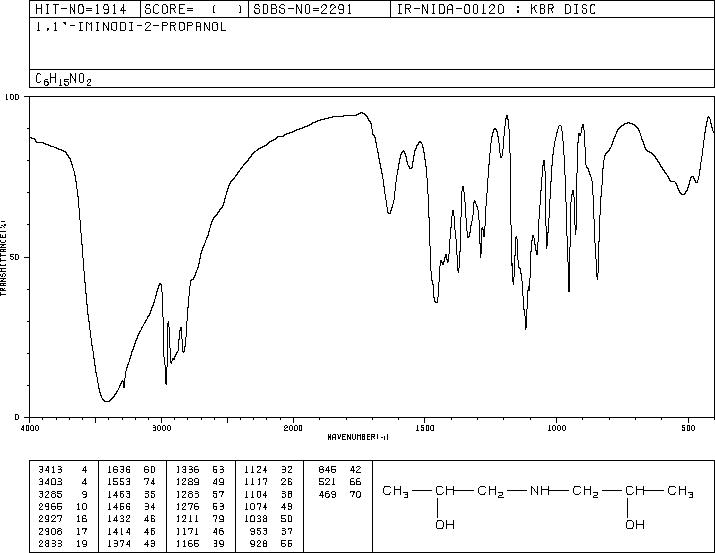This screenshot has height=553, width=715.
Task: Click the 500 tick label on x-axis
Action: point(688,428)
